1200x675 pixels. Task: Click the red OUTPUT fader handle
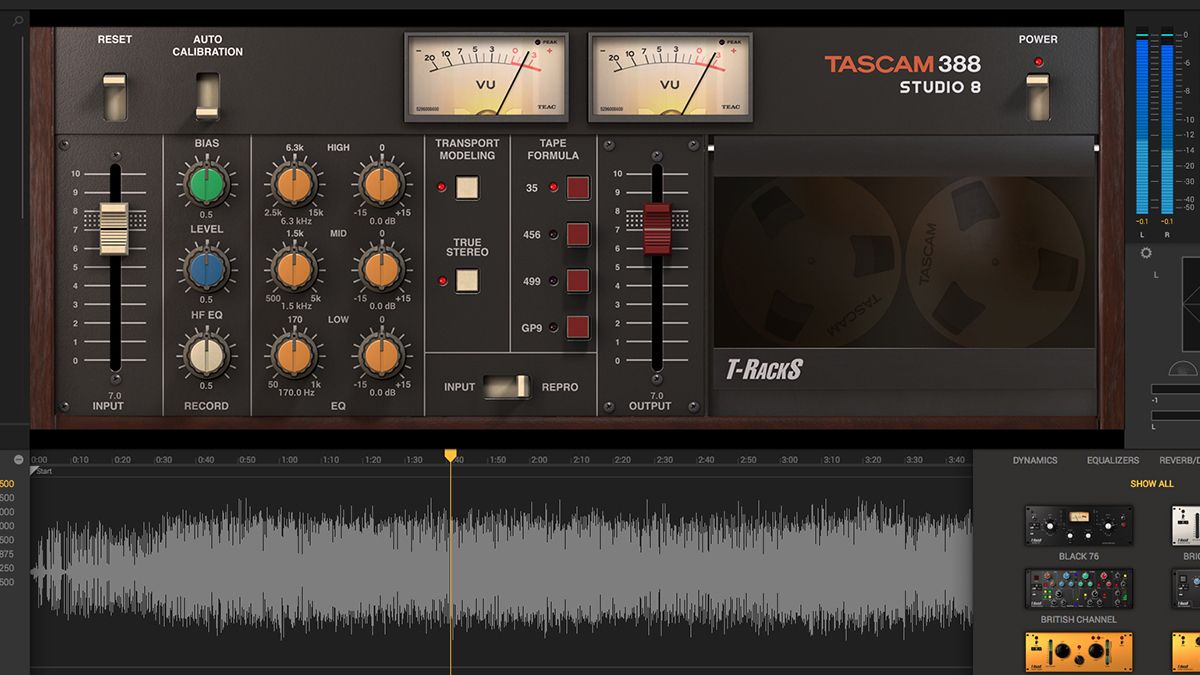coord(657,228)
